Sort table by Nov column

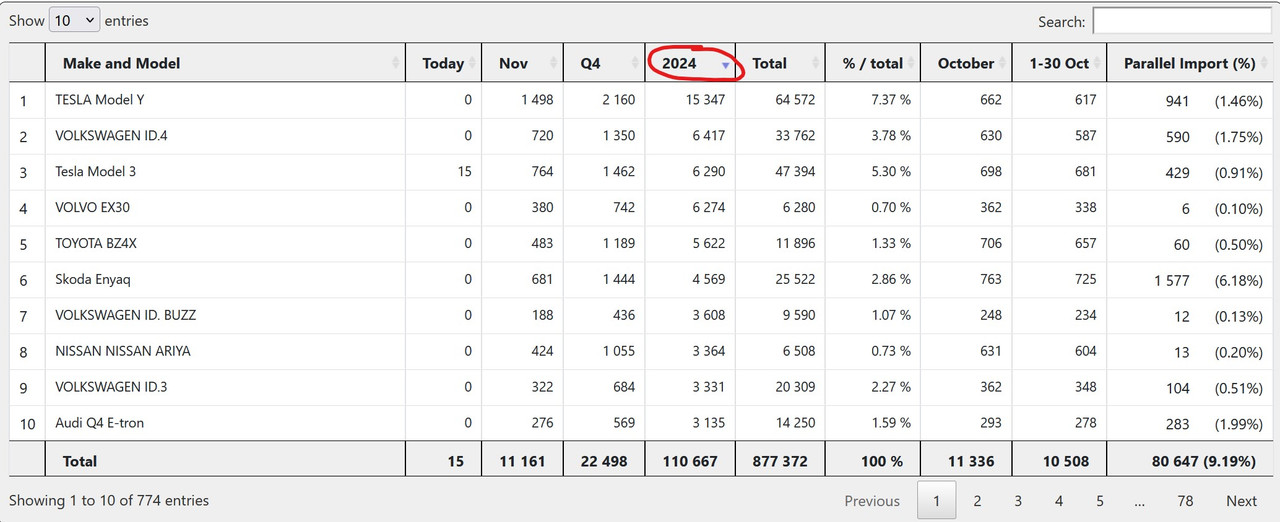(x=522, y=63)
